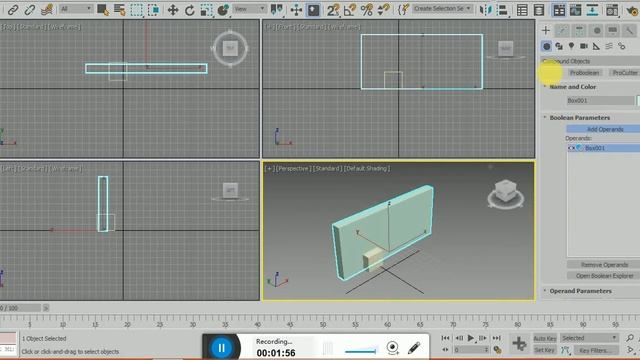The image size is (640, 360).
Task: Choose the Rectangular Selection Region tool
Action: [137, 10]
